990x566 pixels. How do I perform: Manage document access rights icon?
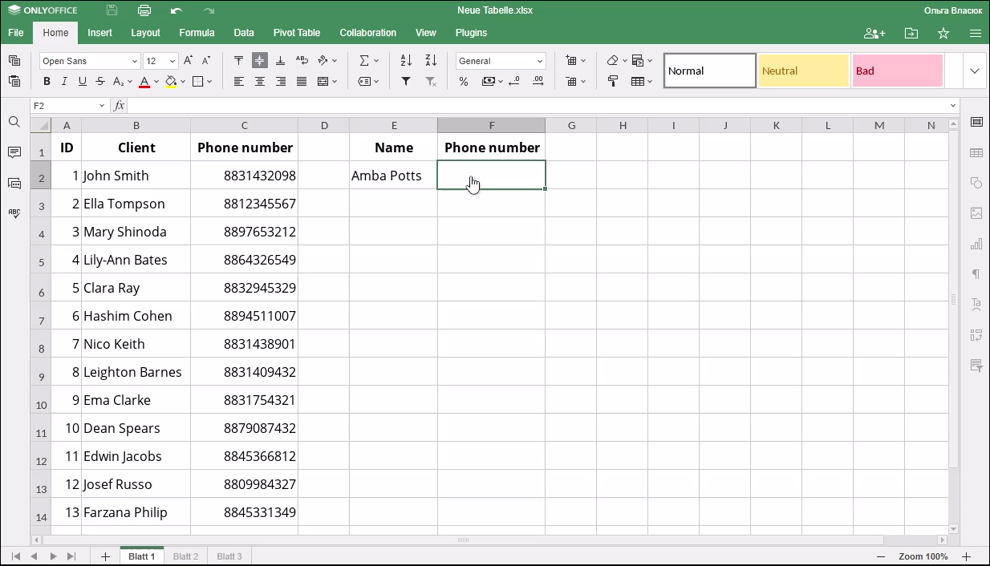tap(874, 33)
